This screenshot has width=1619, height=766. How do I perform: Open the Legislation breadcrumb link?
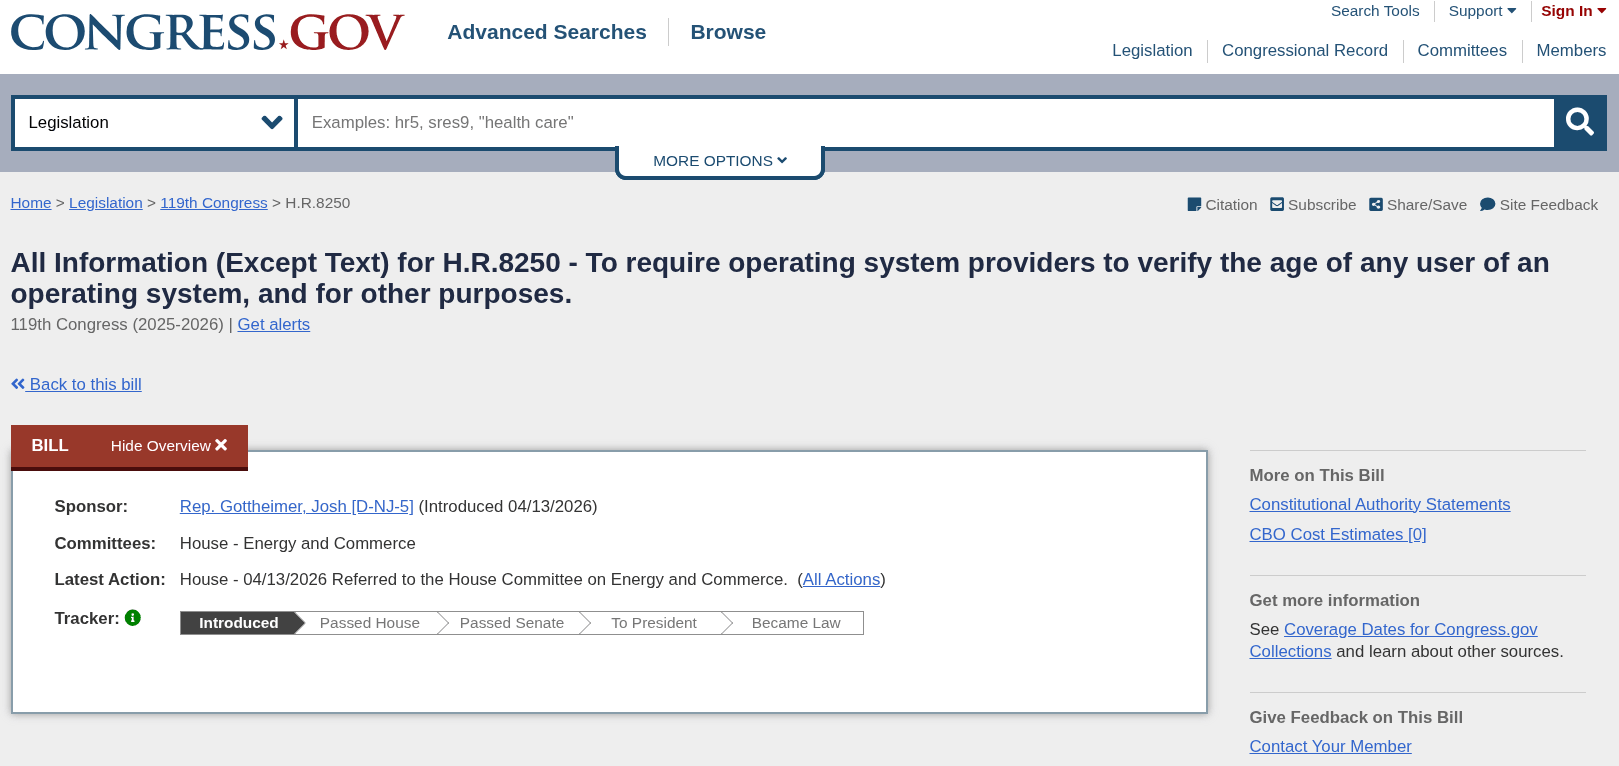106,203
